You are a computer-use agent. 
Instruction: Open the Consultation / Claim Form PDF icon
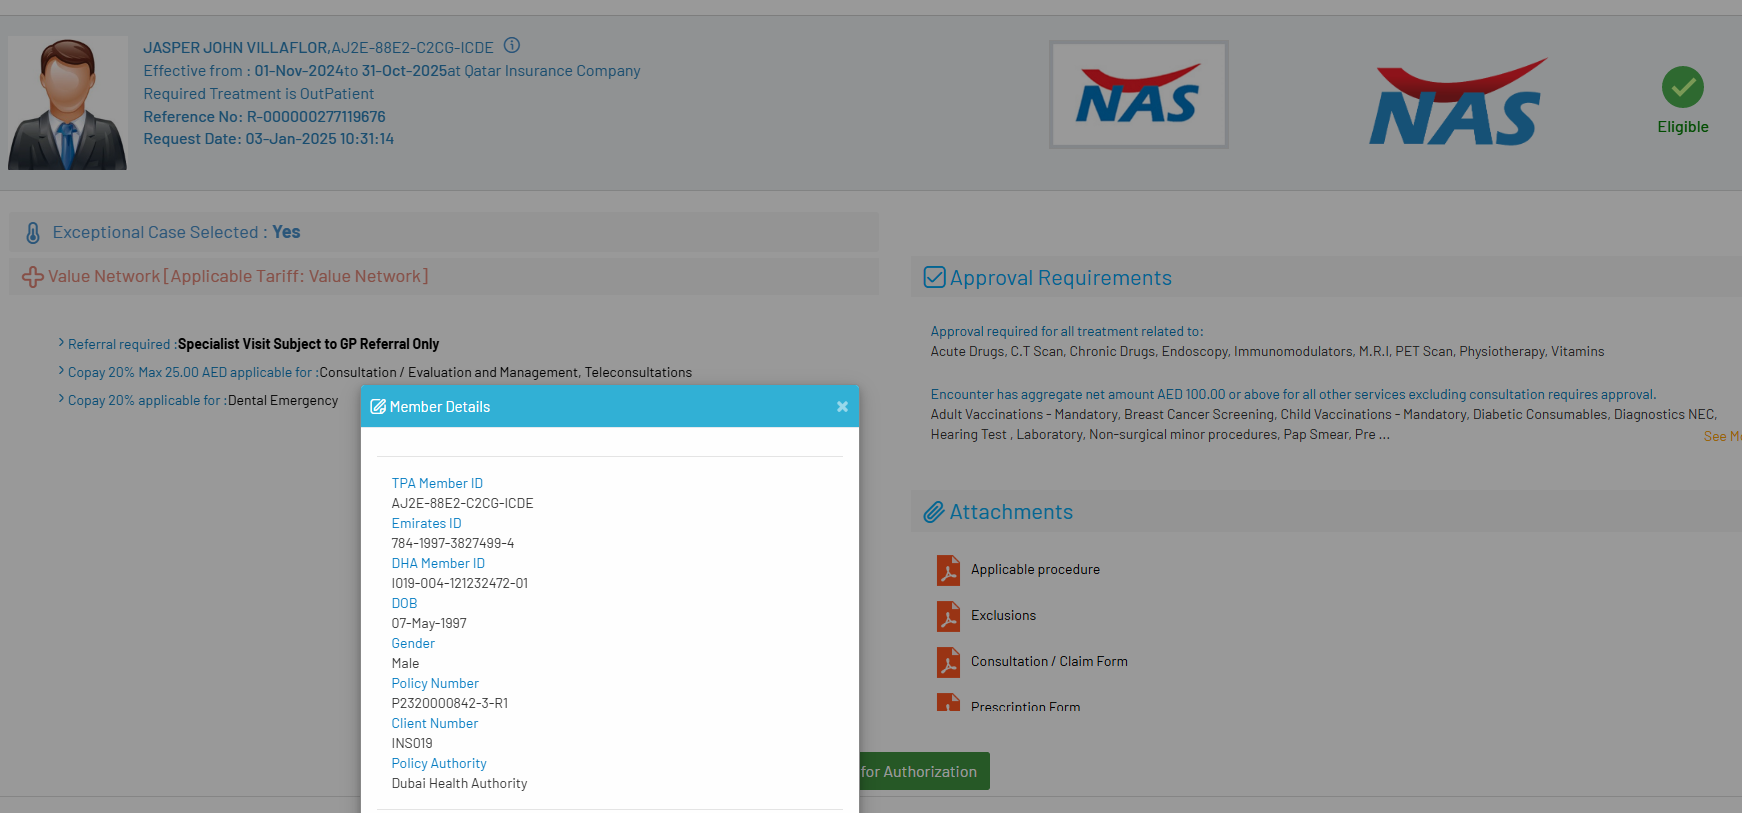pyautogui.click(x=948, y=662)
